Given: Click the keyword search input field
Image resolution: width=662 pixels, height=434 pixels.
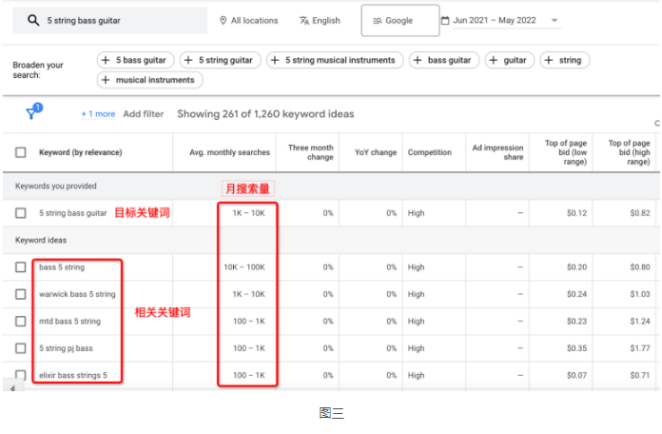Looking at the screenshot, I should point(110,20).
